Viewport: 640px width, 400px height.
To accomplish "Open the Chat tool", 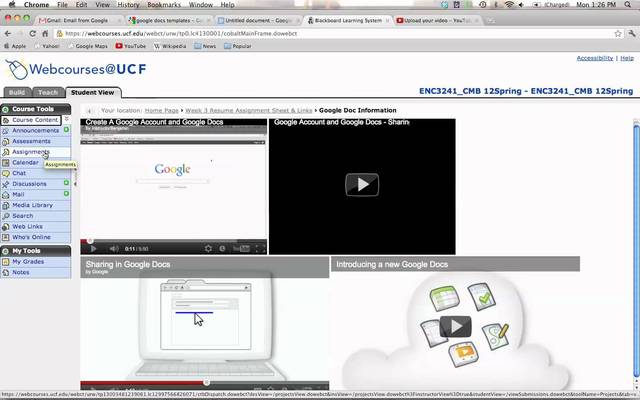I will [19, 173].
